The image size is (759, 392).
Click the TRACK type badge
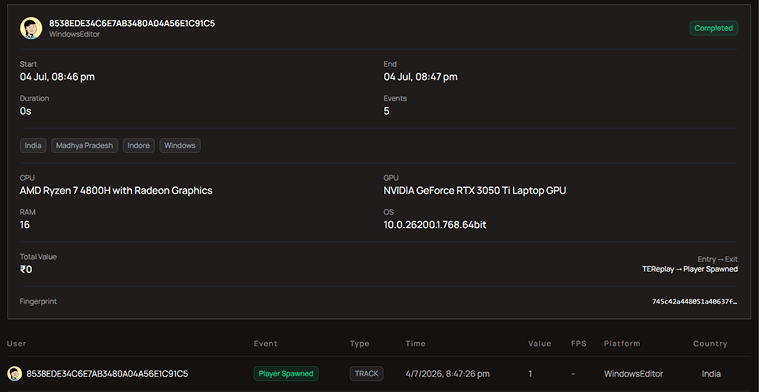[x=367, y=374]
